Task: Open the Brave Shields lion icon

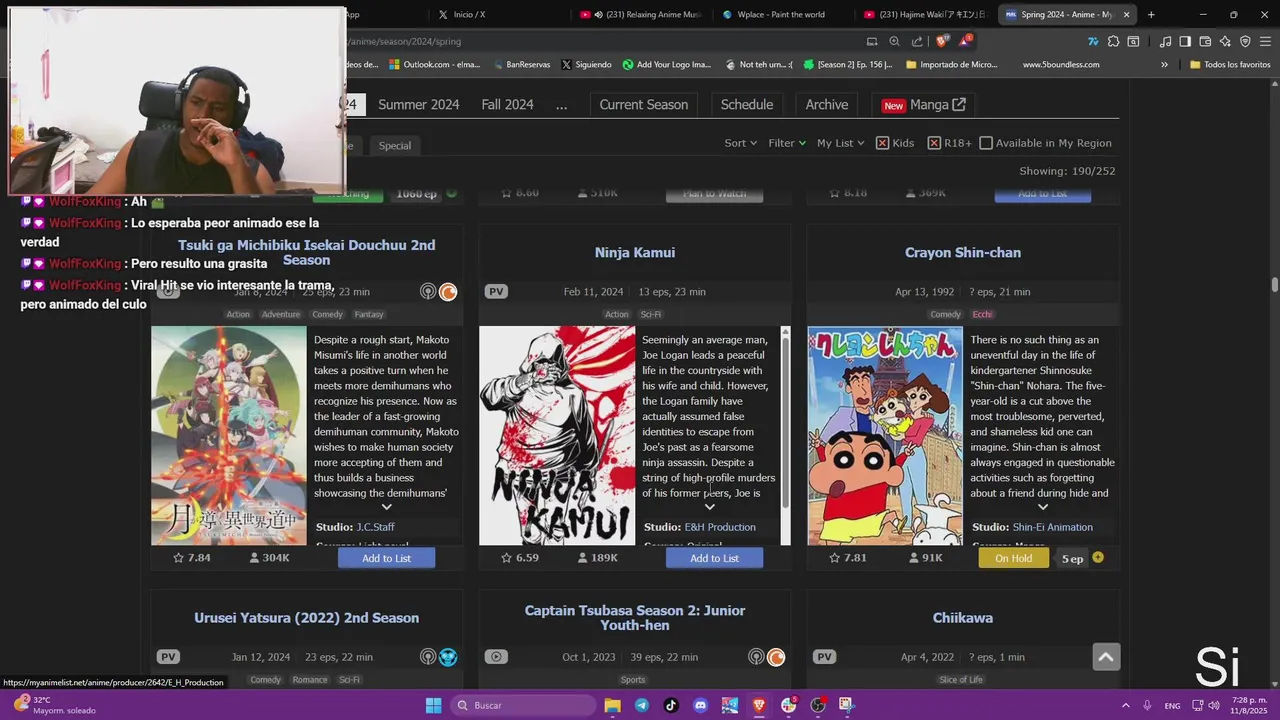Action: (942, 41)
